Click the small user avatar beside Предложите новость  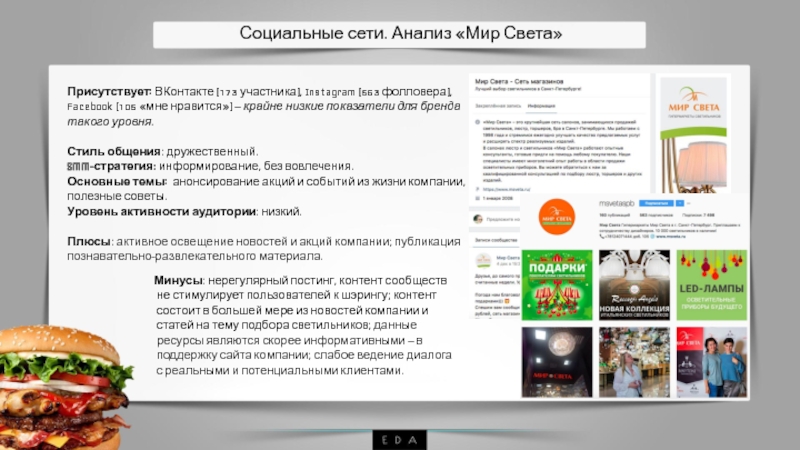coord(478,219)
